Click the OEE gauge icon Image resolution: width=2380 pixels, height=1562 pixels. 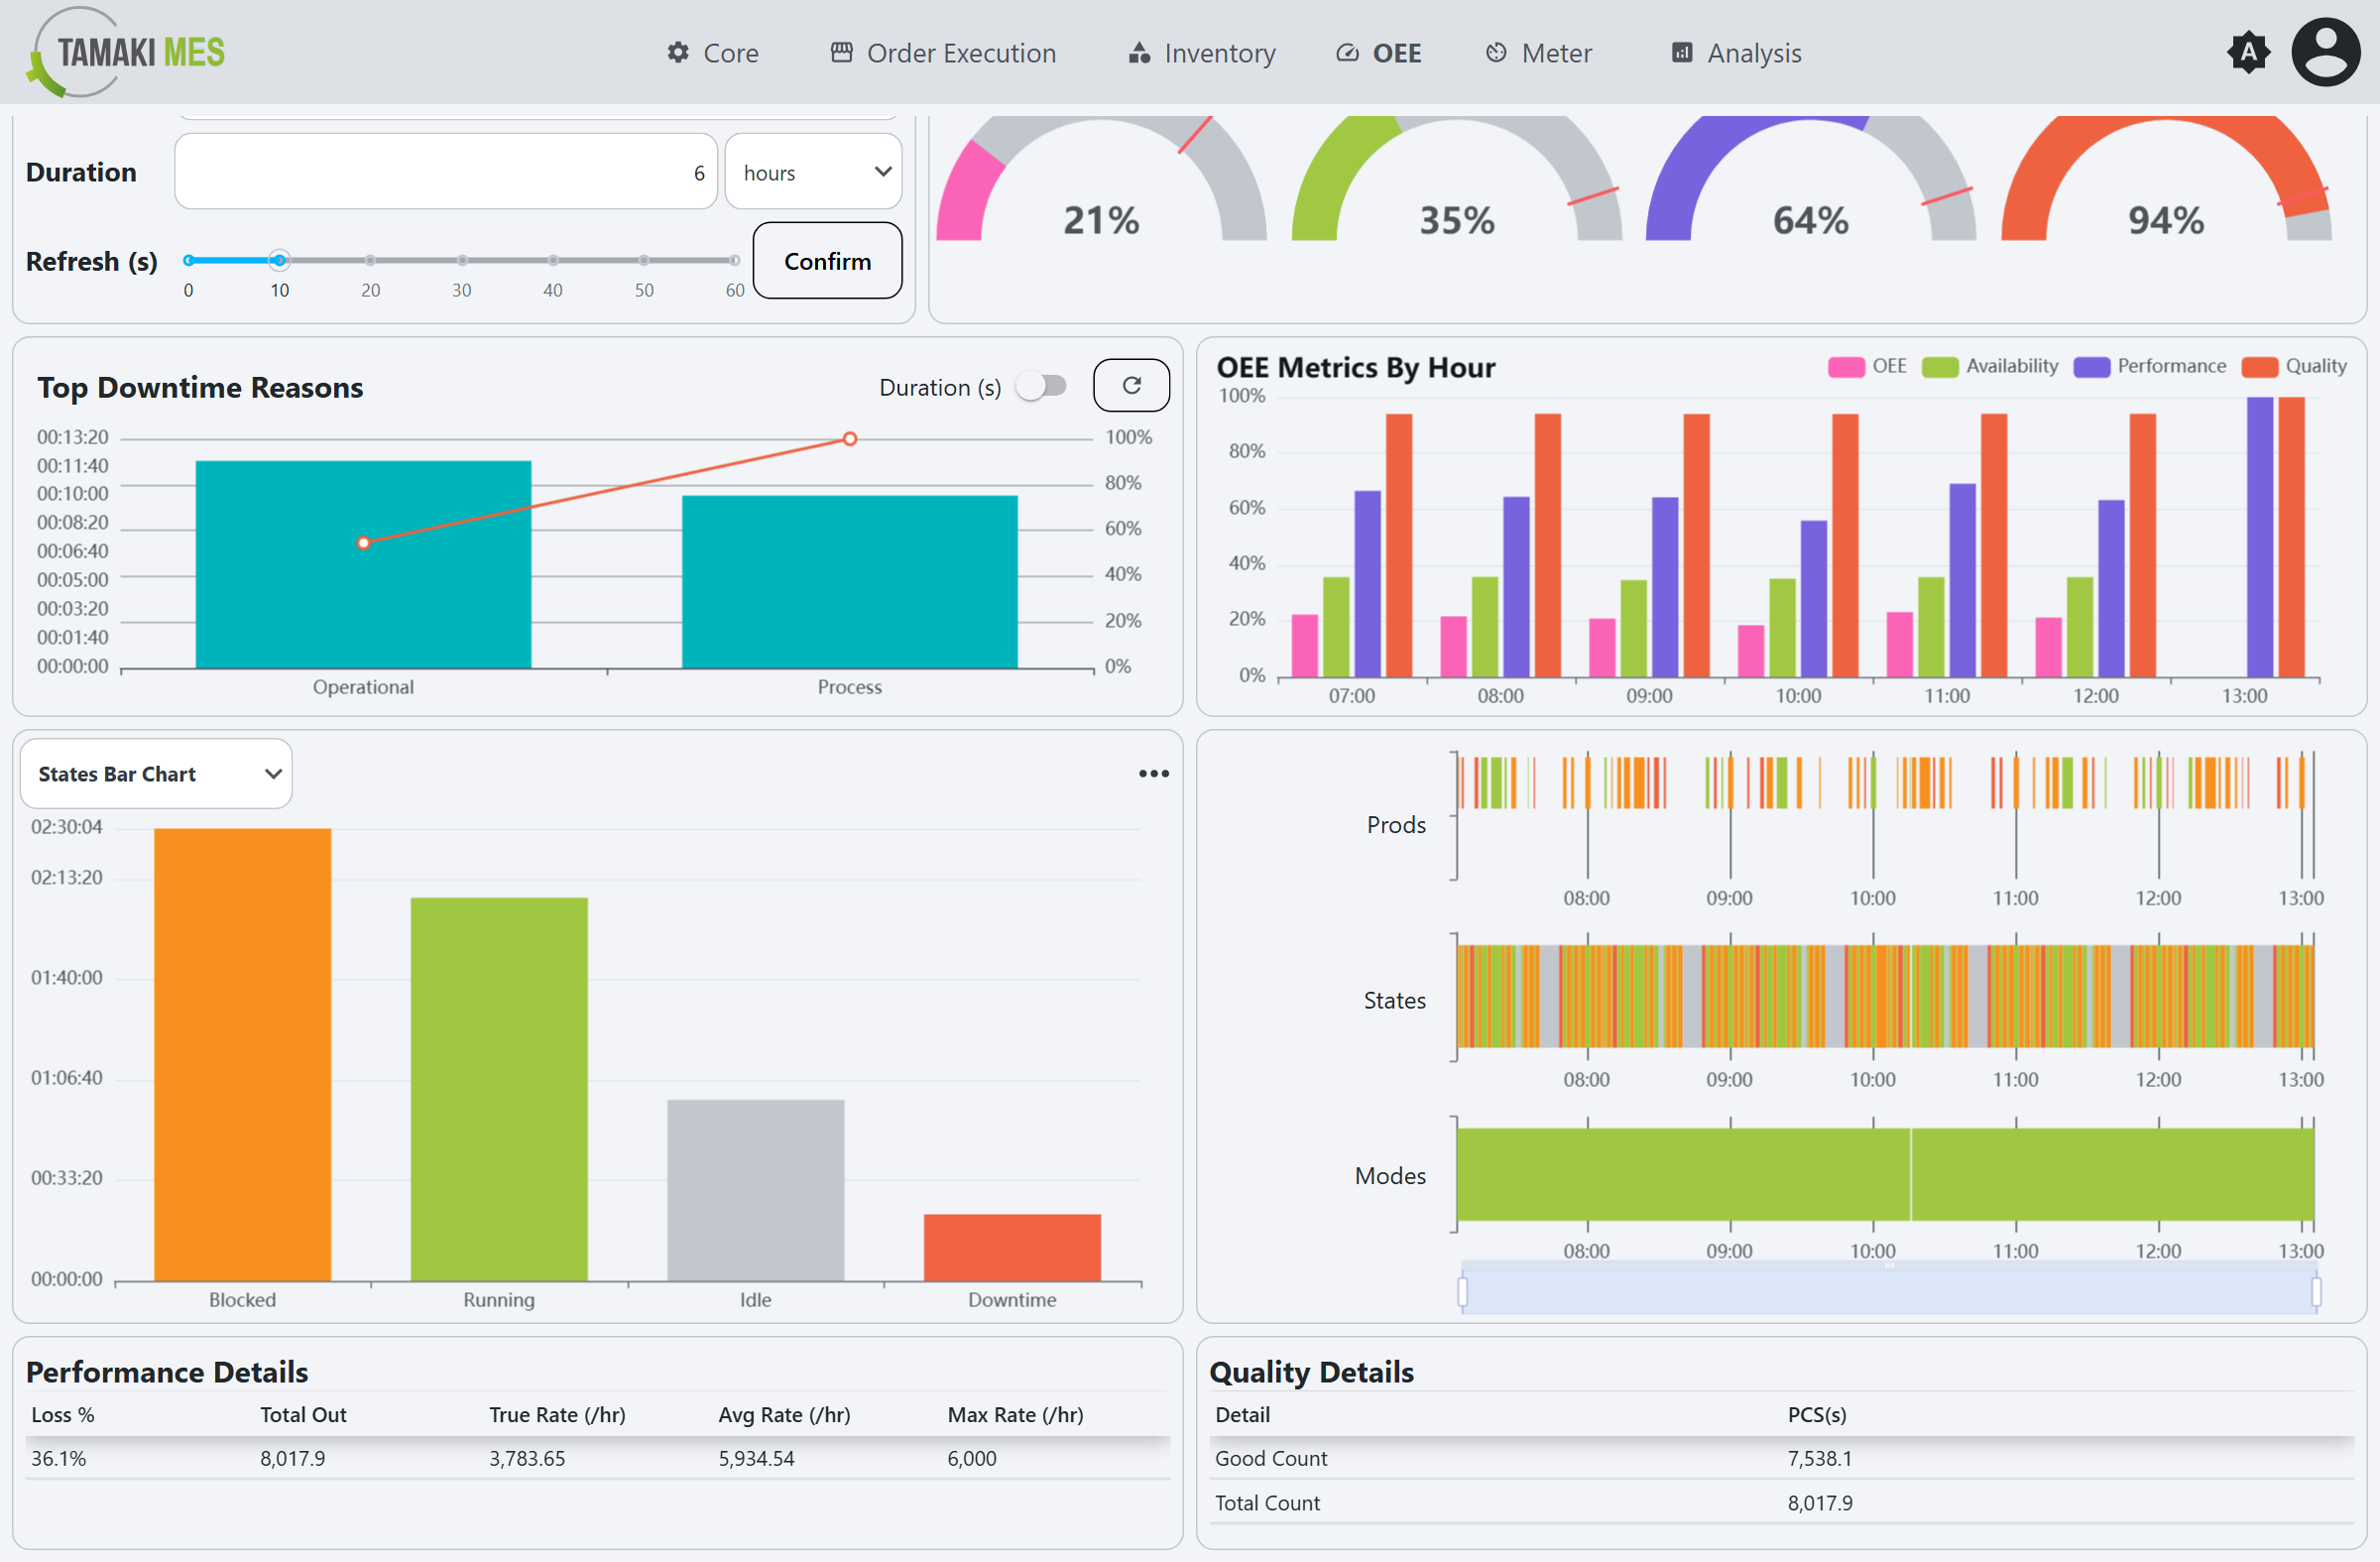coord(1347,53)
